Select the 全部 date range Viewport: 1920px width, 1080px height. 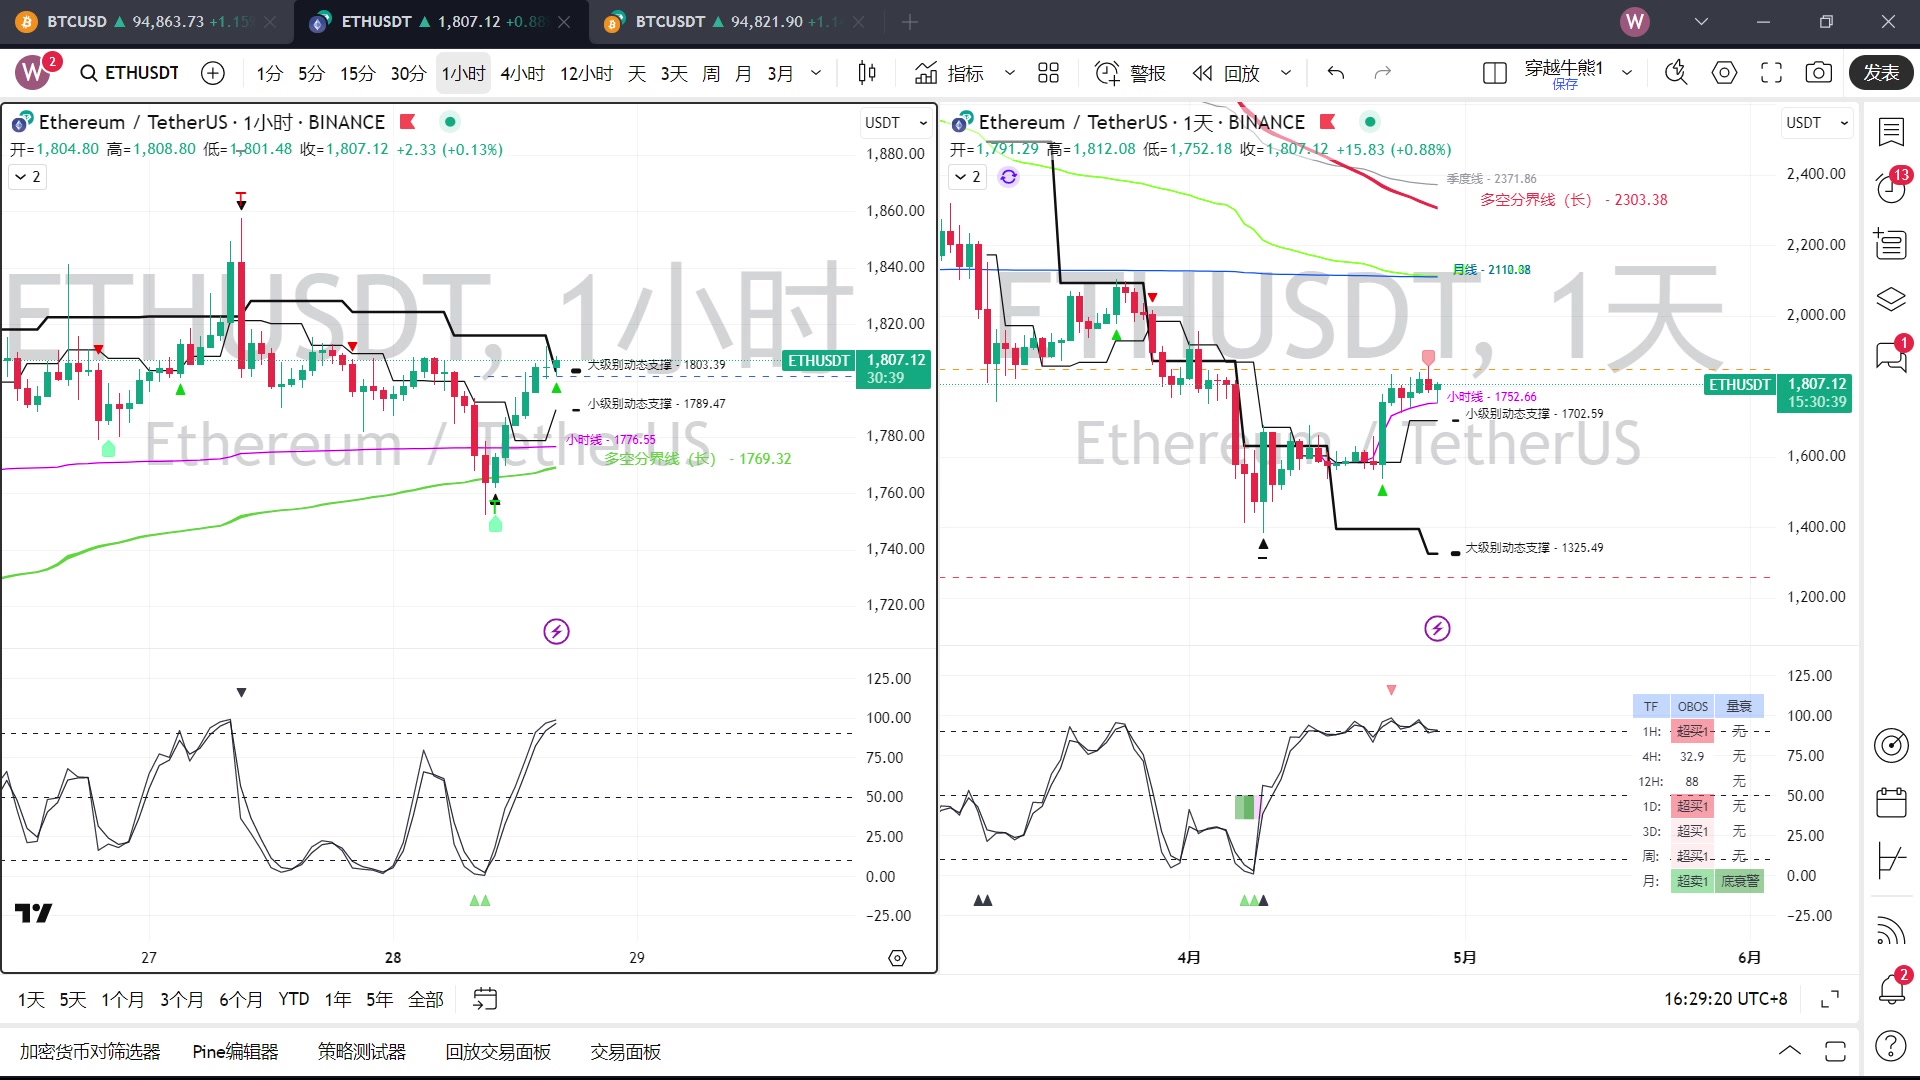tap(425, 999)
